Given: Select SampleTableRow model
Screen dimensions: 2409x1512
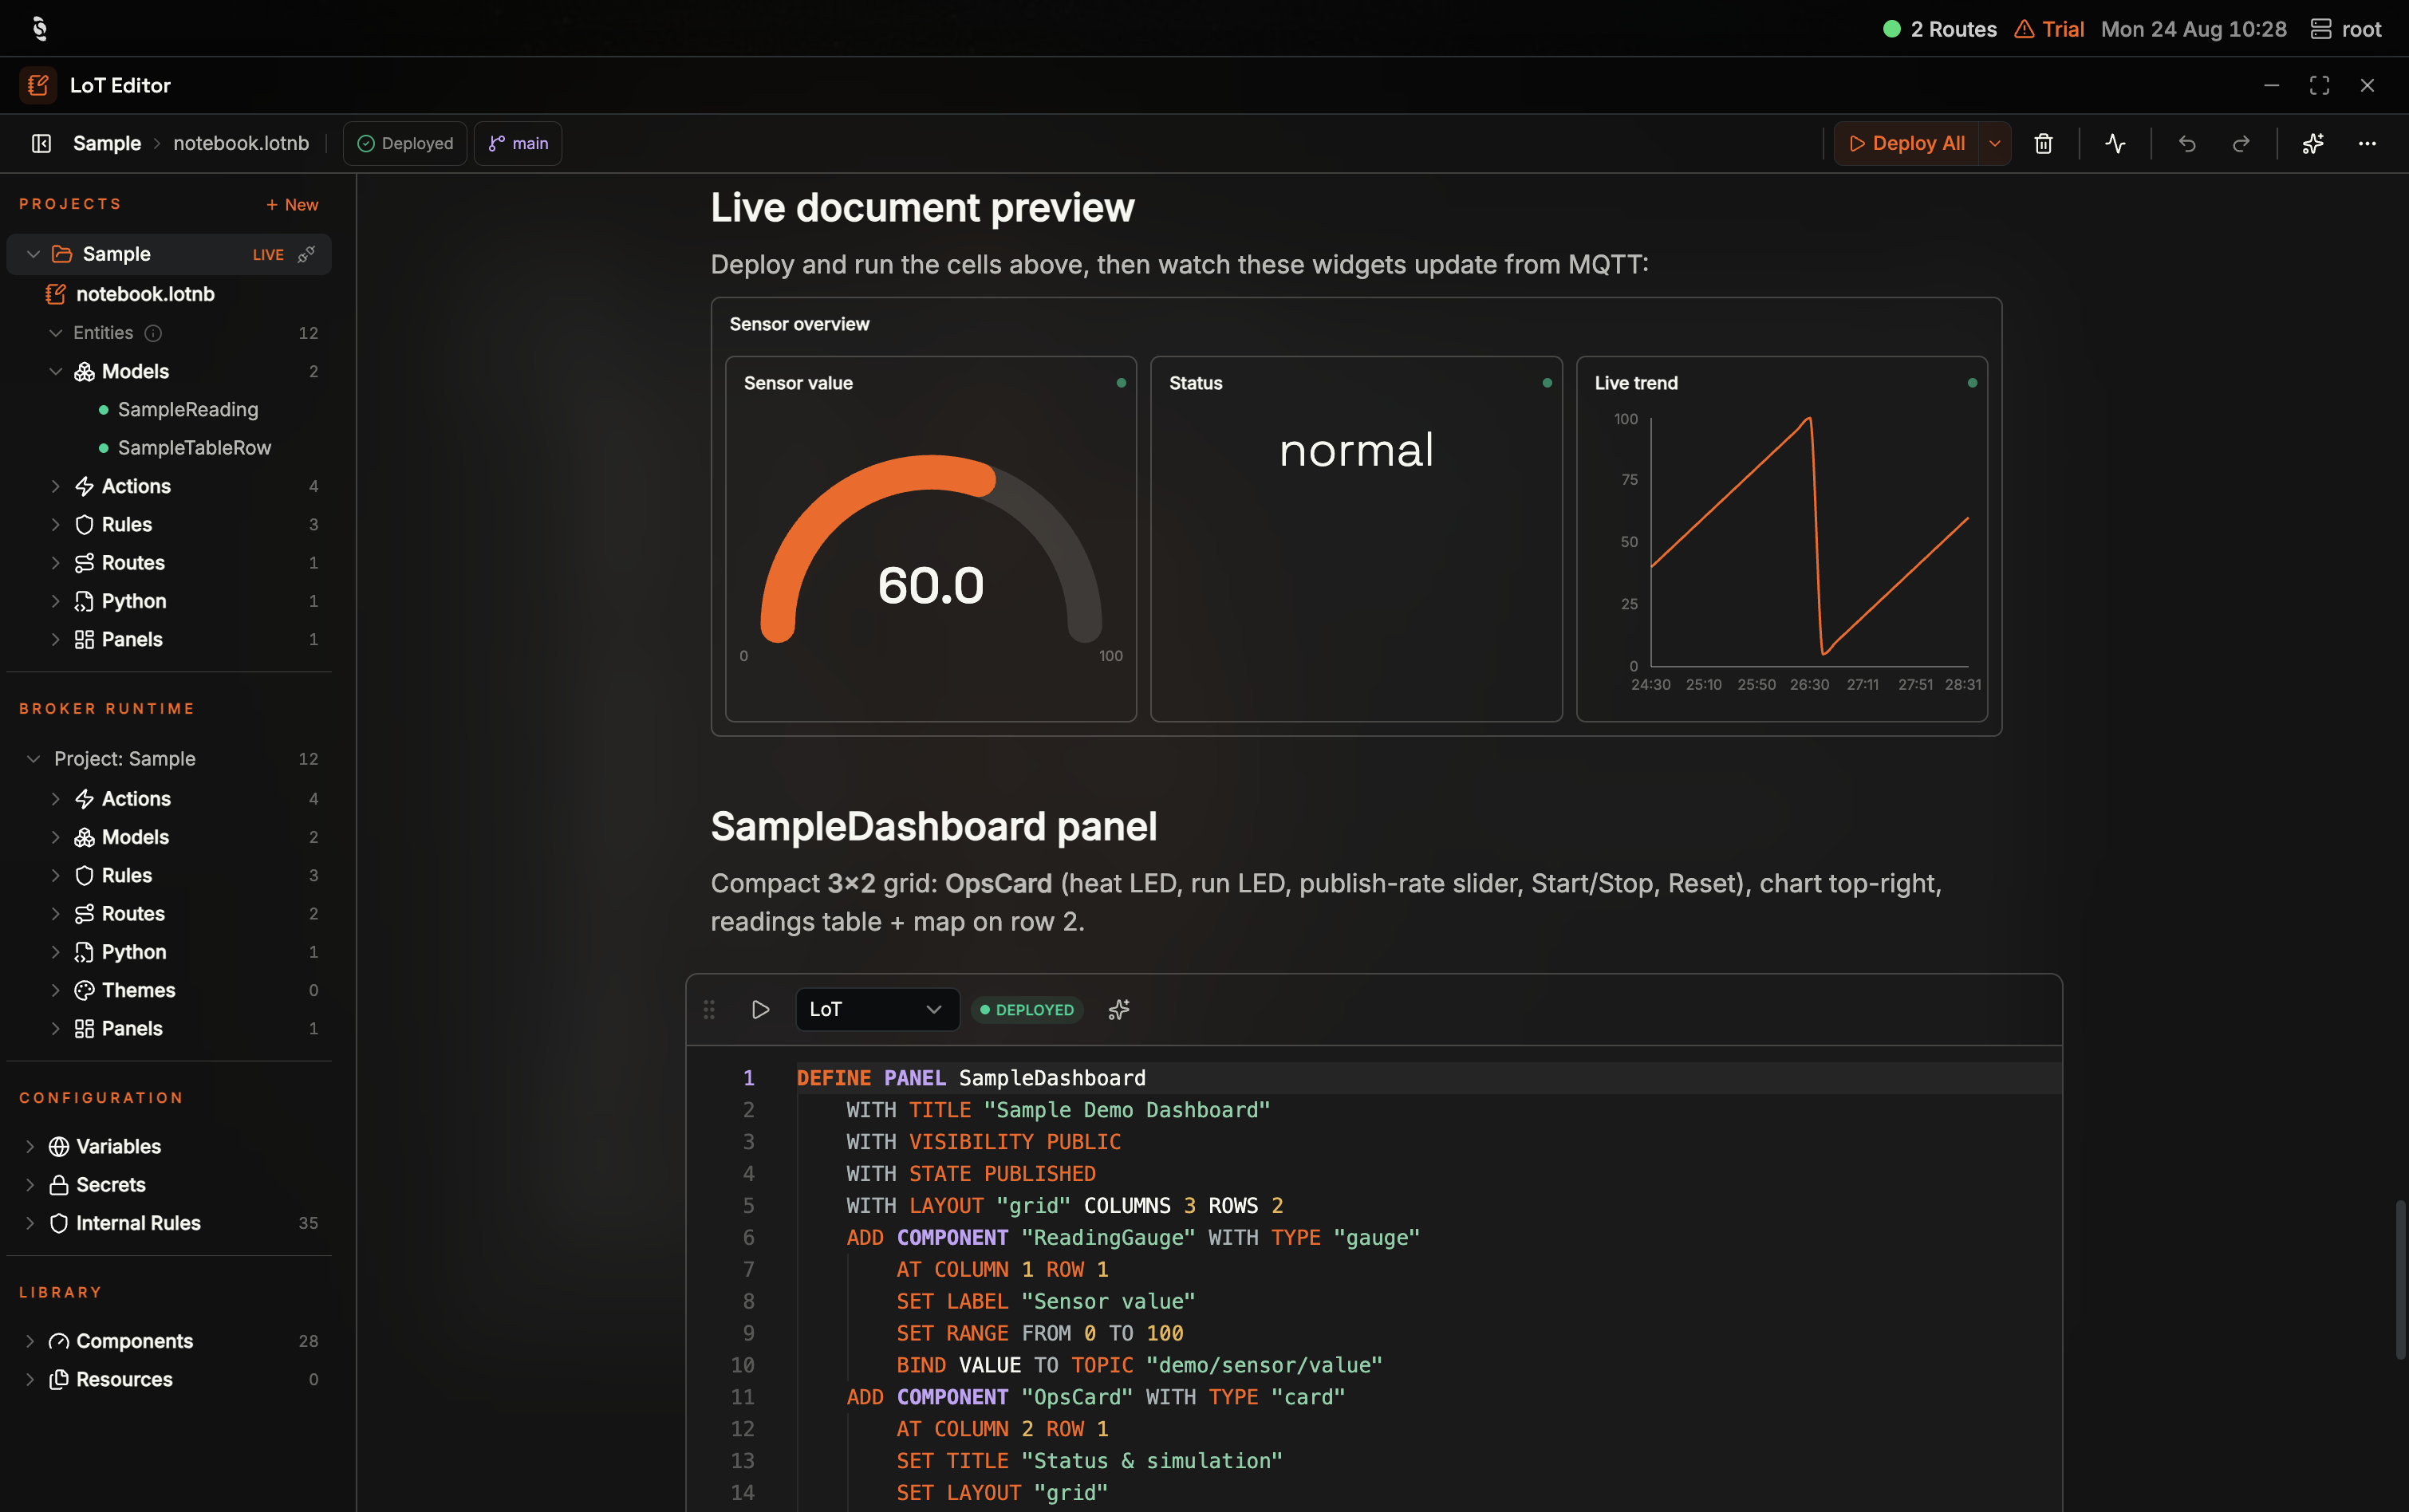Looking at the screenshot, I should (x=194, y=448).
